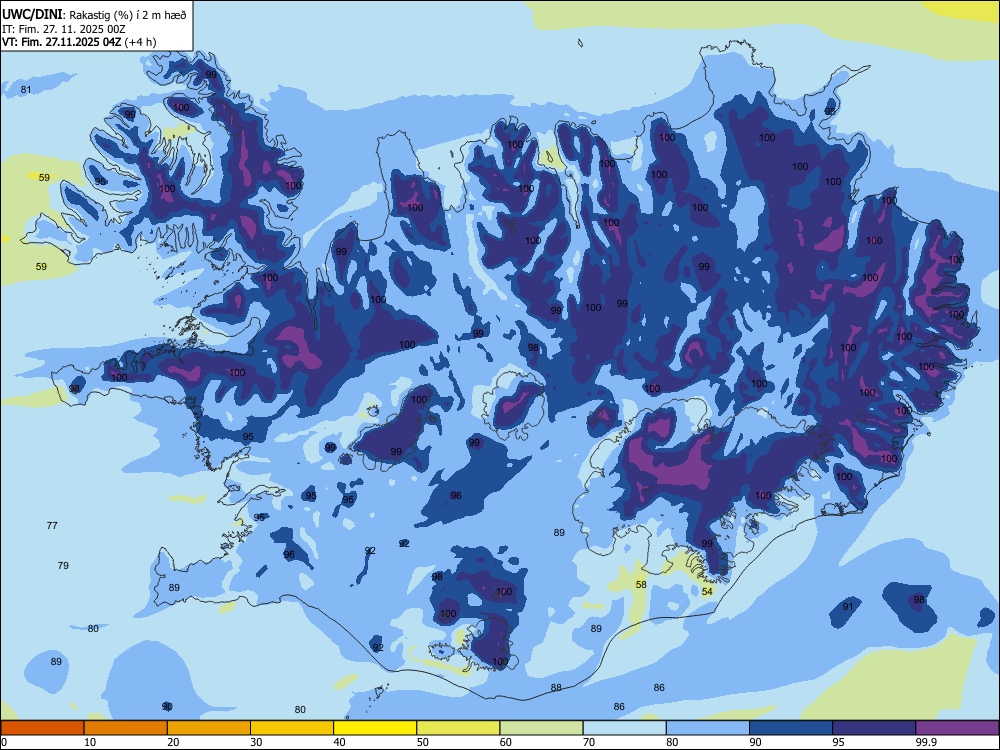Click the '10' legend tick label

[90, 742]
